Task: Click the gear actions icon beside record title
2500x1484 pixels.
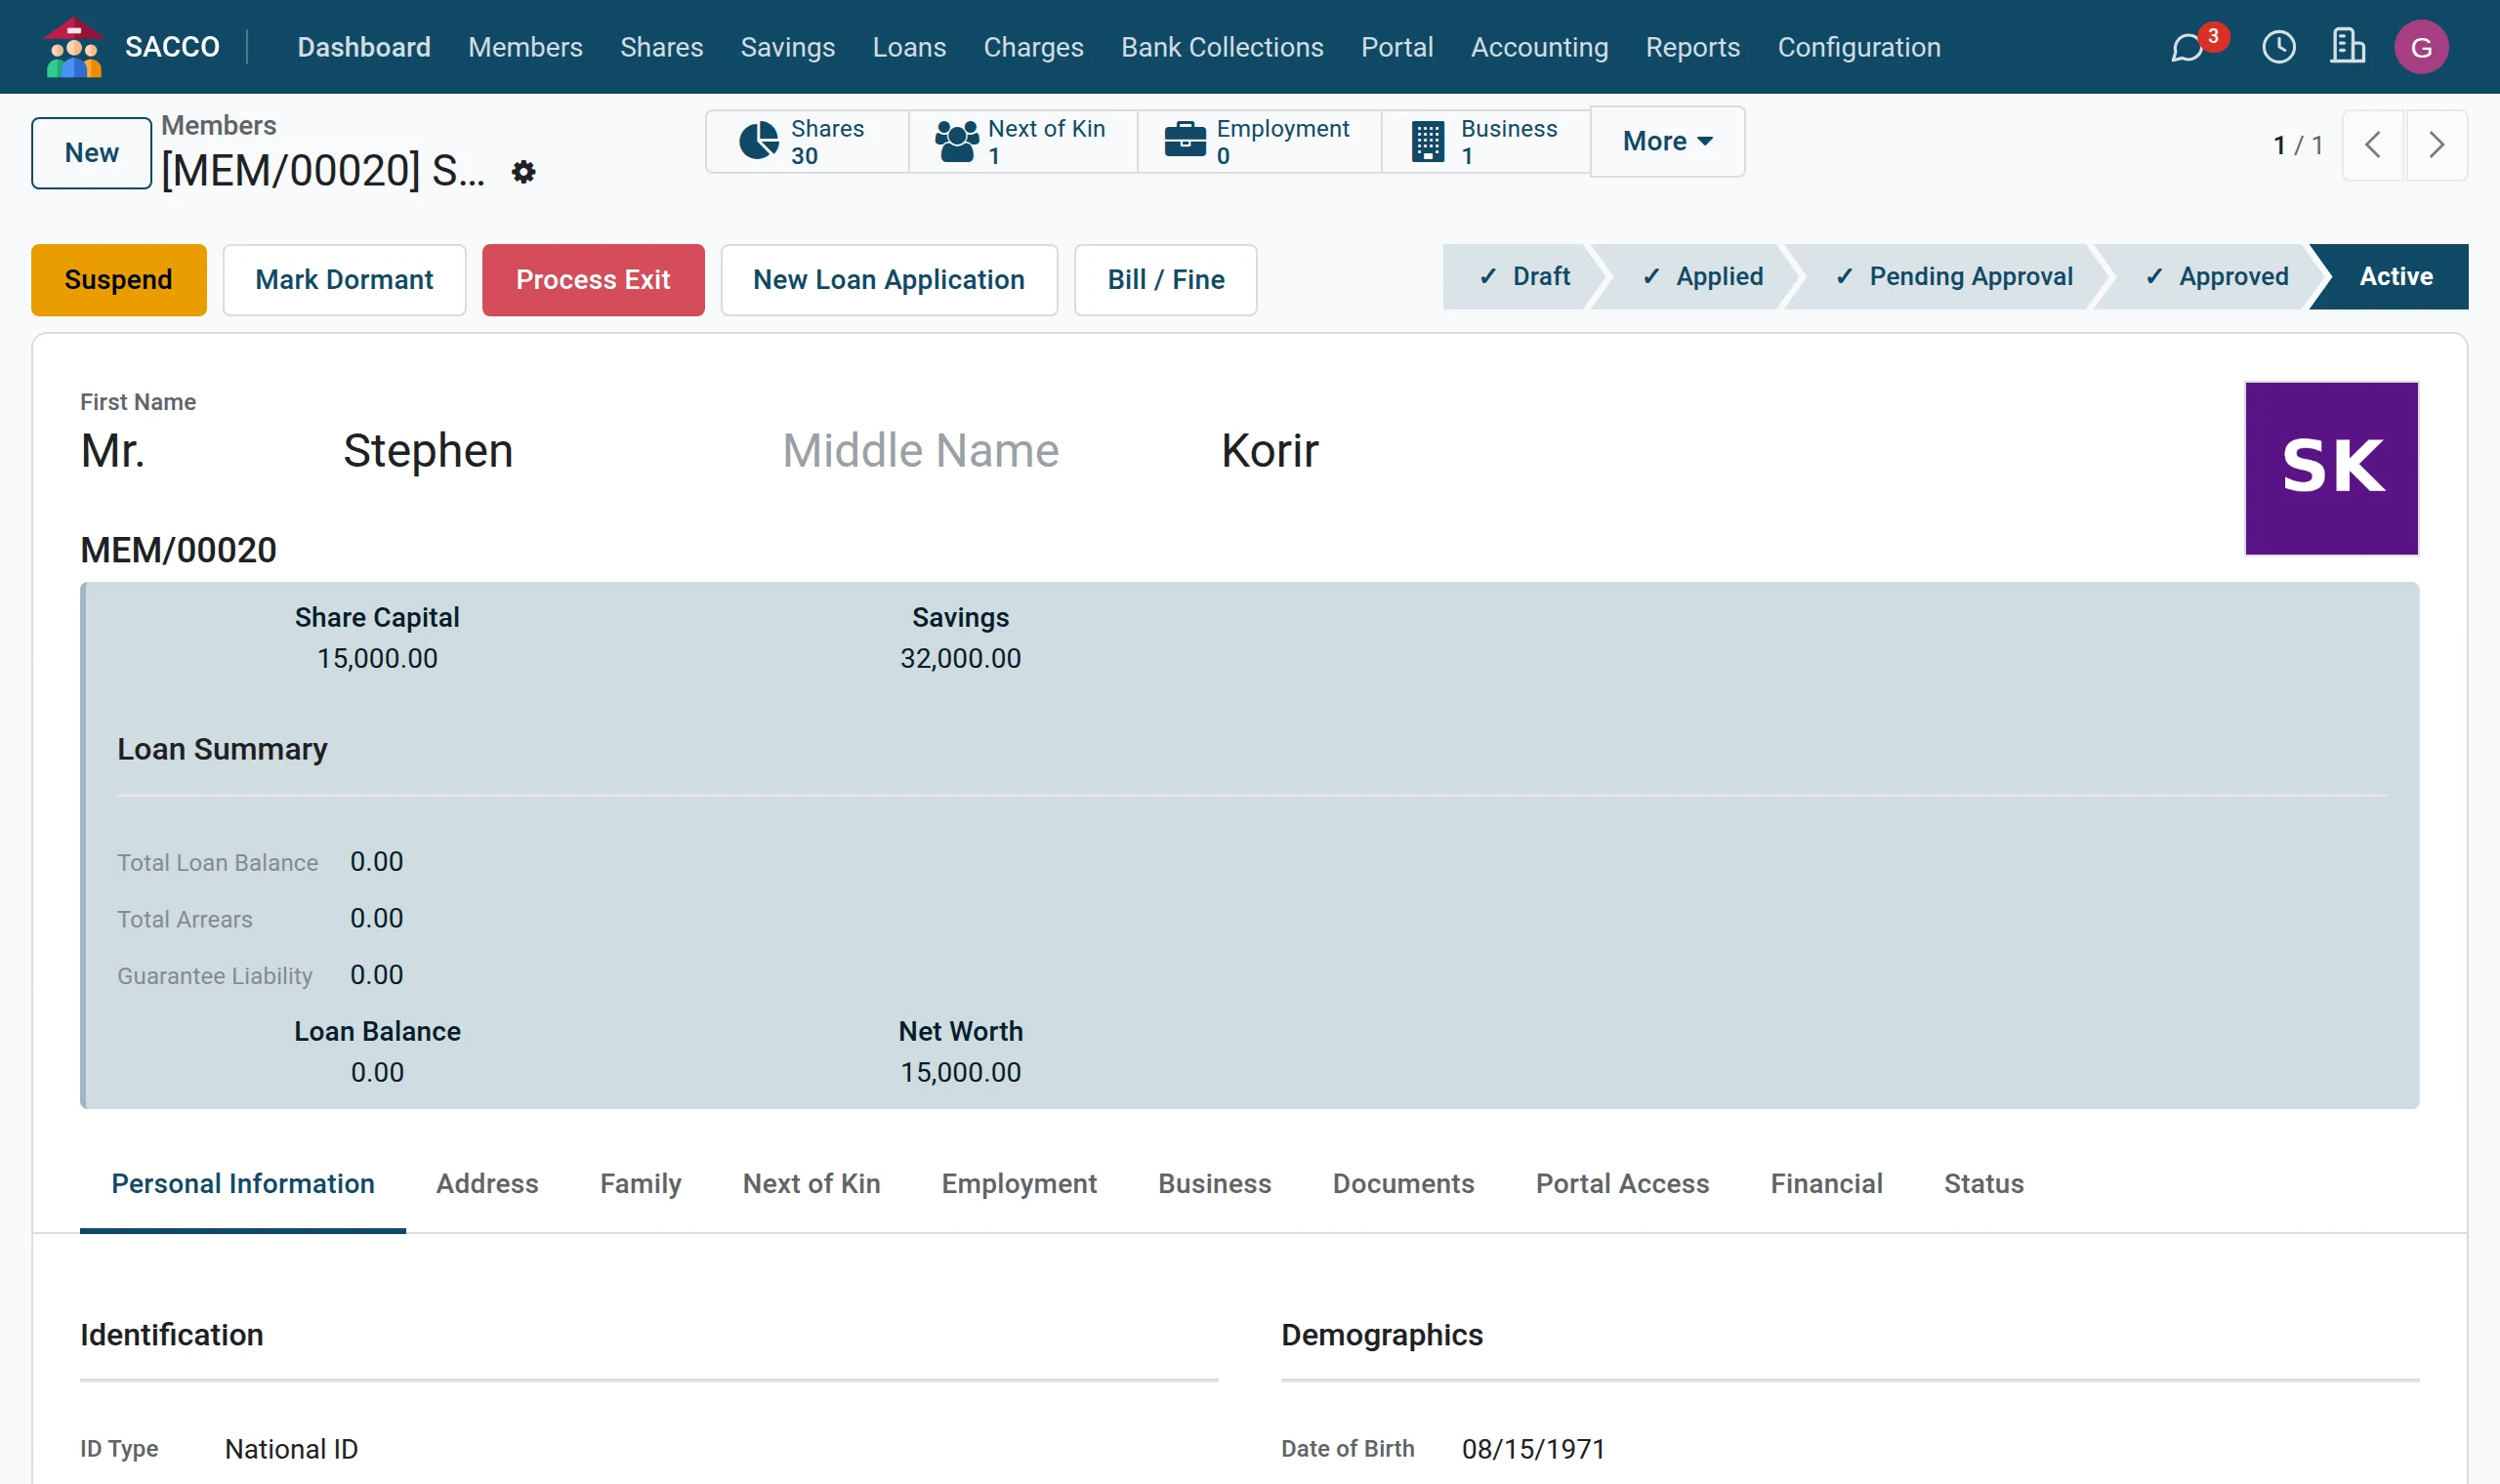Action: point(523,172)
